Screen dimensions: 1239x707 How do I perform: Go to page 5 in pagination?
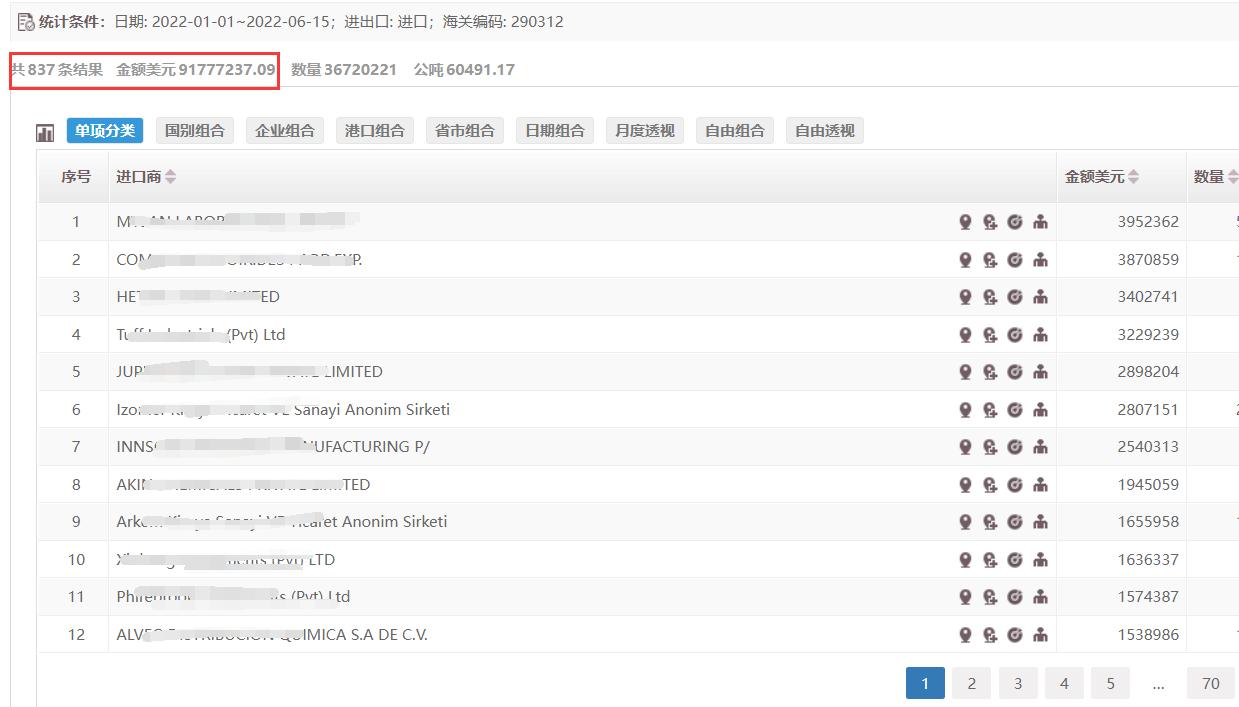[x=1110, y=684]
